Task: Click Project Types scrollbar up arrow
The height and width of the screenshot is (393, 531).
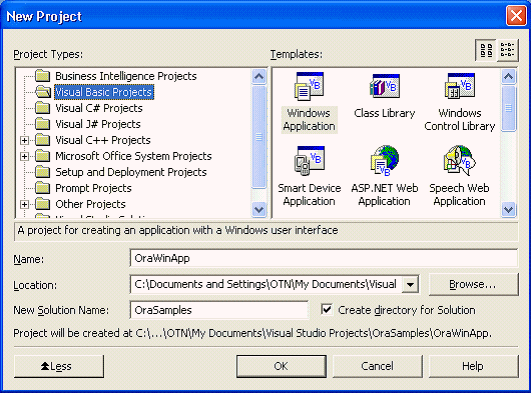Action: coord(259,77)
